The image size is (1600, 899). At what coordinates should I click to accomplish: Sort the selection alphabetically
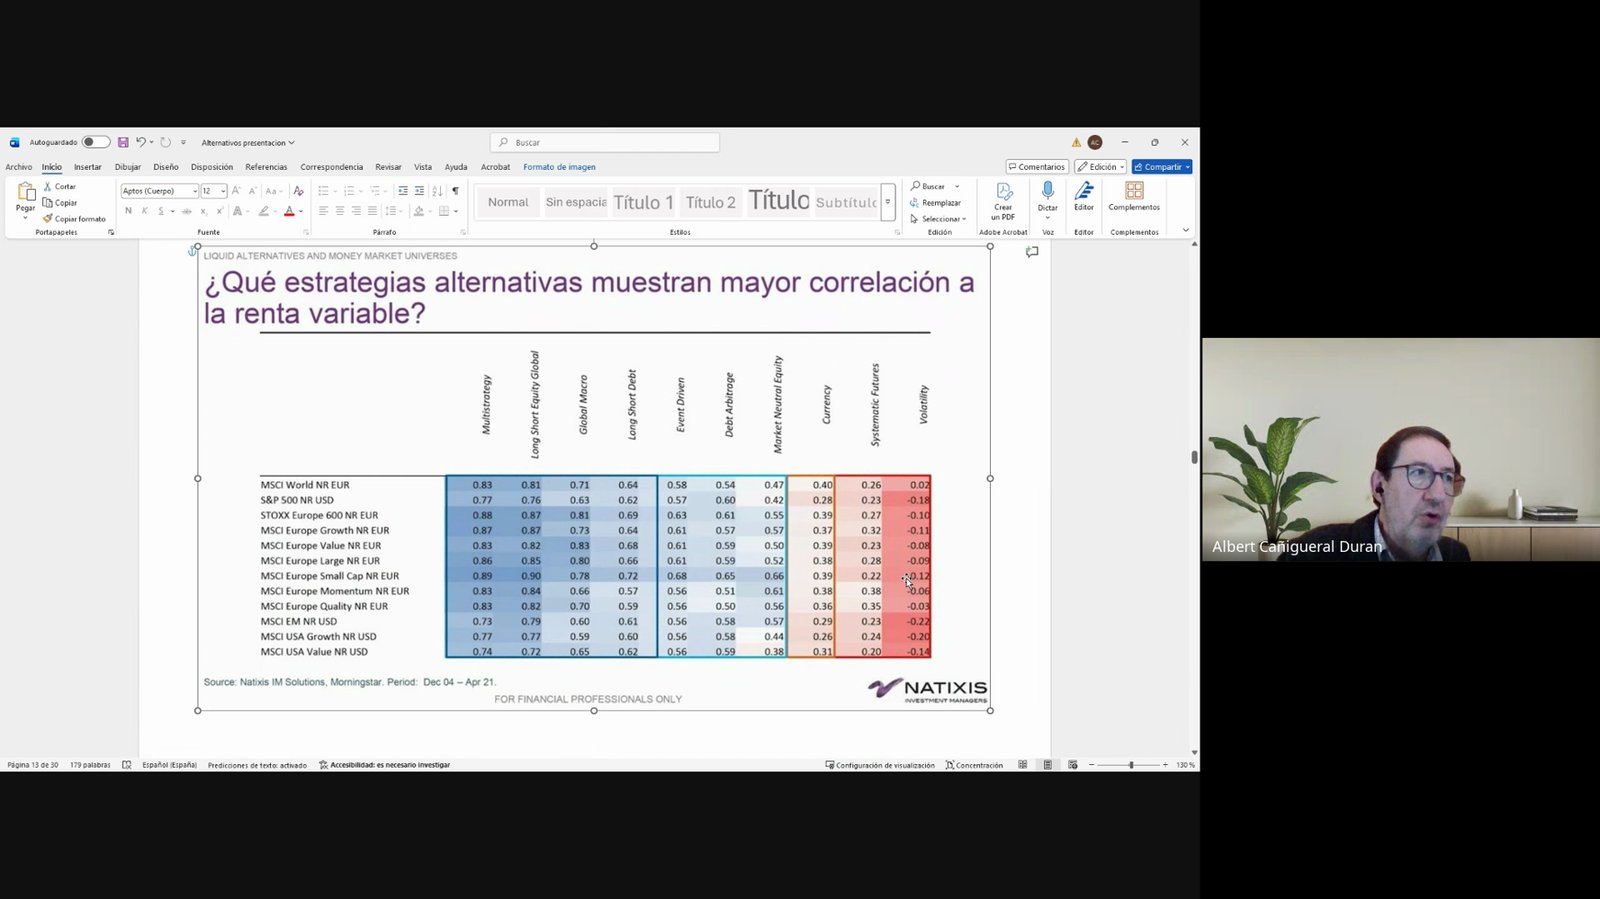point(437,191)
